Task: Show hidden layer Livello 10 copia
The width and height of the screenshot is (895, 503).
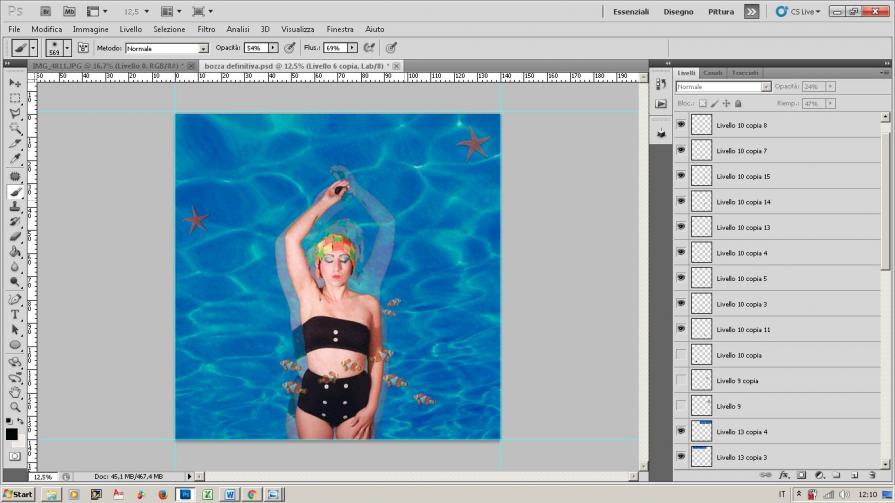Action: 681,355
